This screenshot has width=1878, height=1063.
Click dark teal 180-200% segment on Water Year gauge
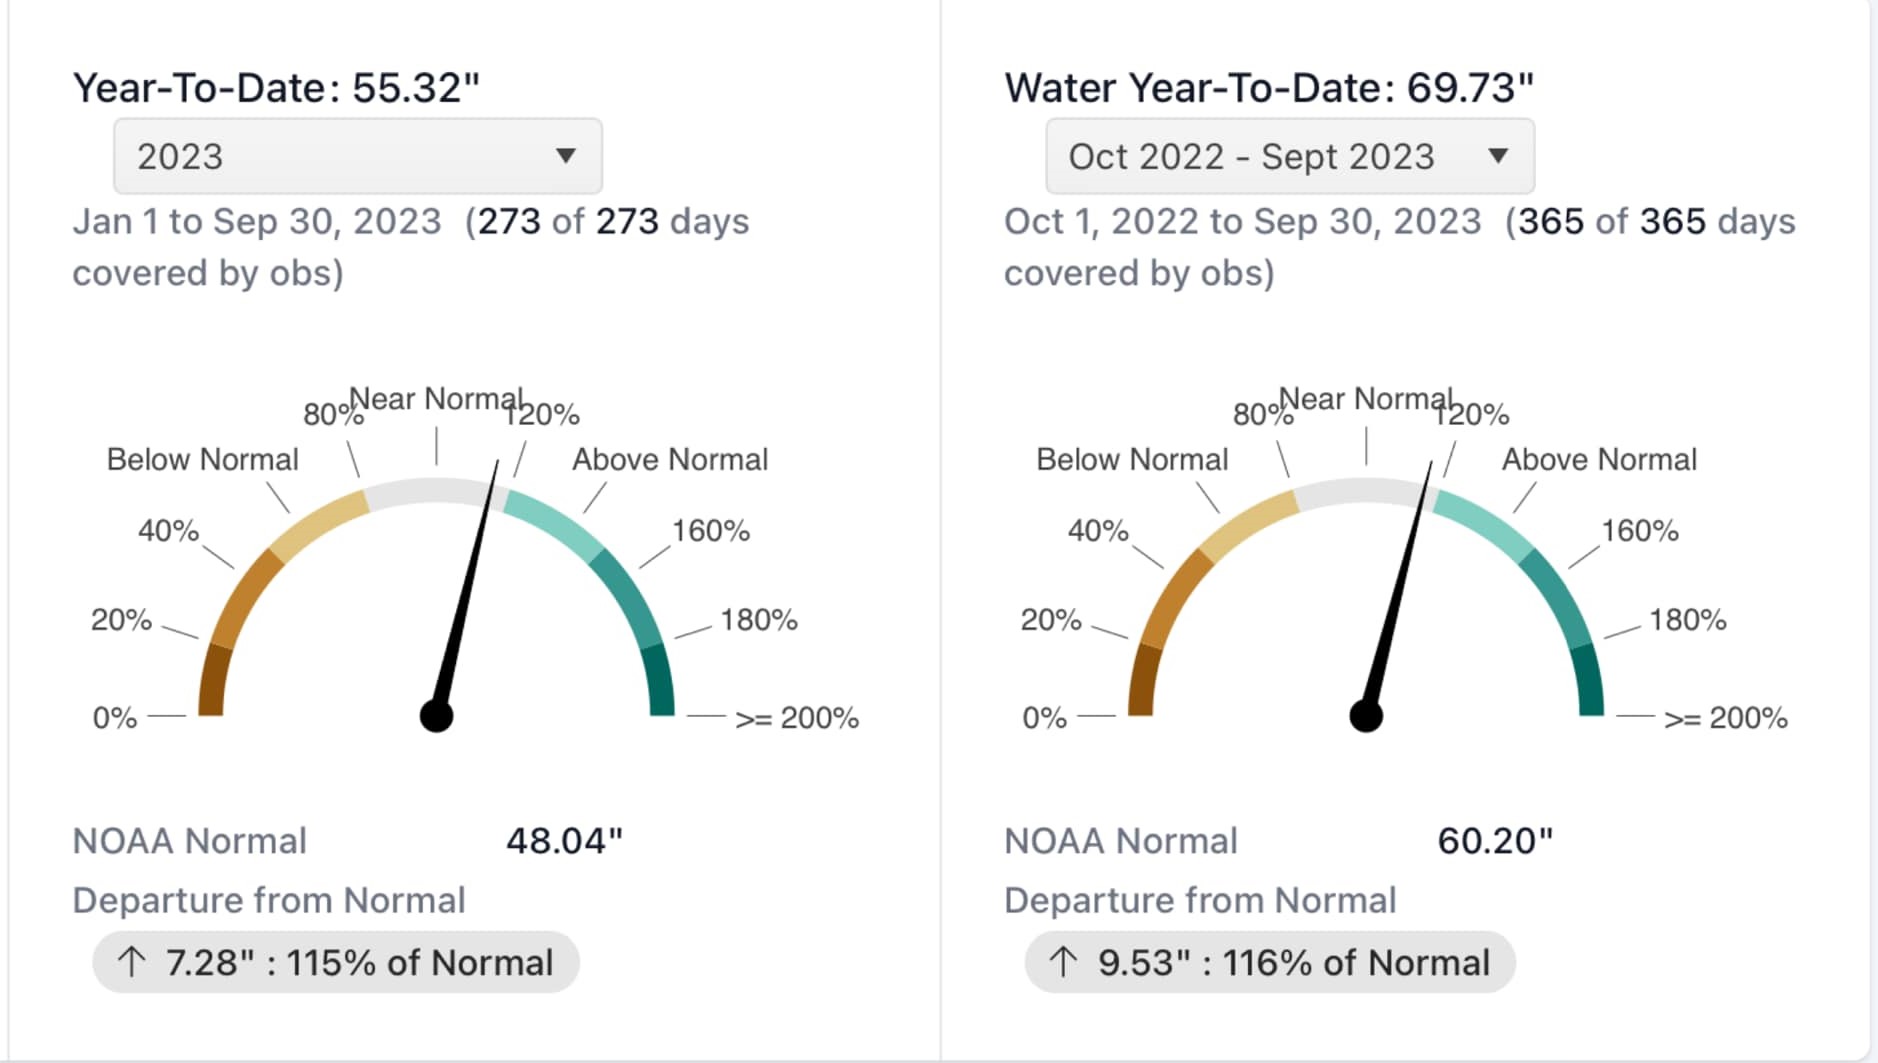click(1589, 682)
